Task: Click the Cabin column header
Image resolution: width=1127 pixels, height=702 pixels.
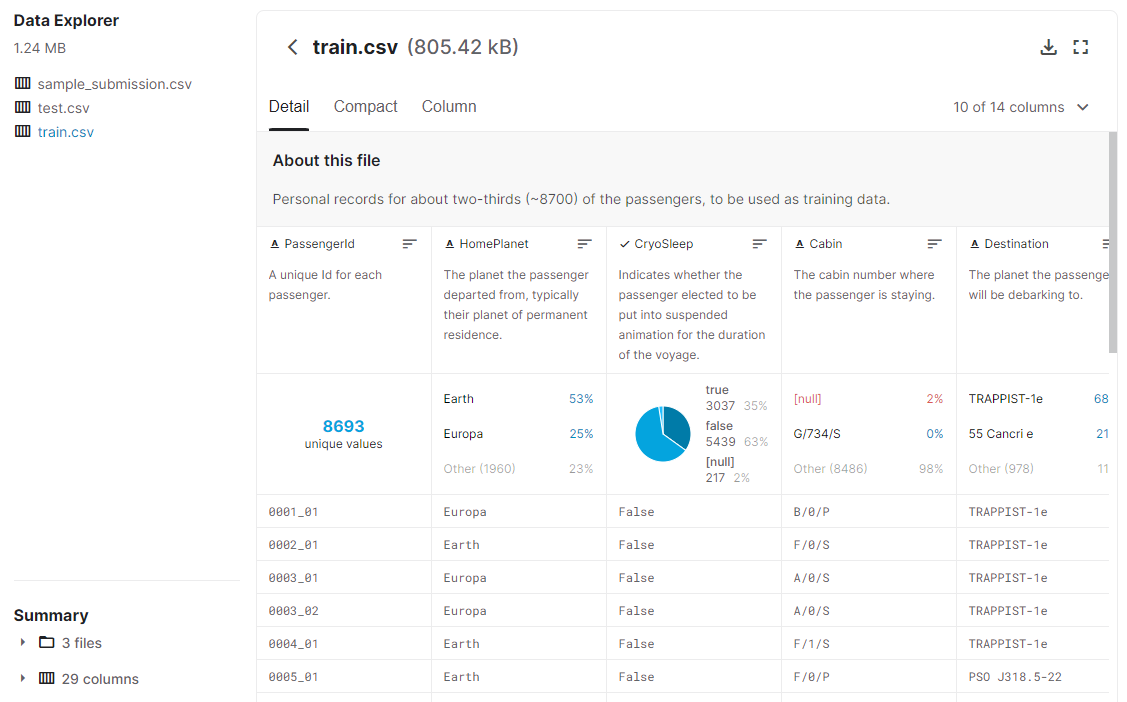Action: point(825,244)
